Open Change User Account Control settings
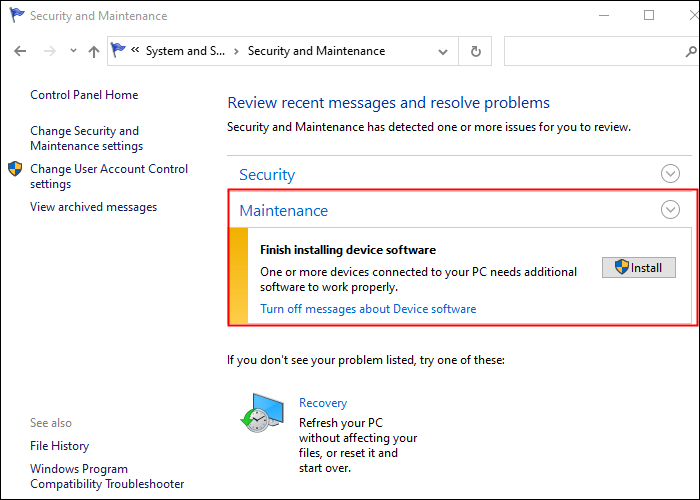 109,176
